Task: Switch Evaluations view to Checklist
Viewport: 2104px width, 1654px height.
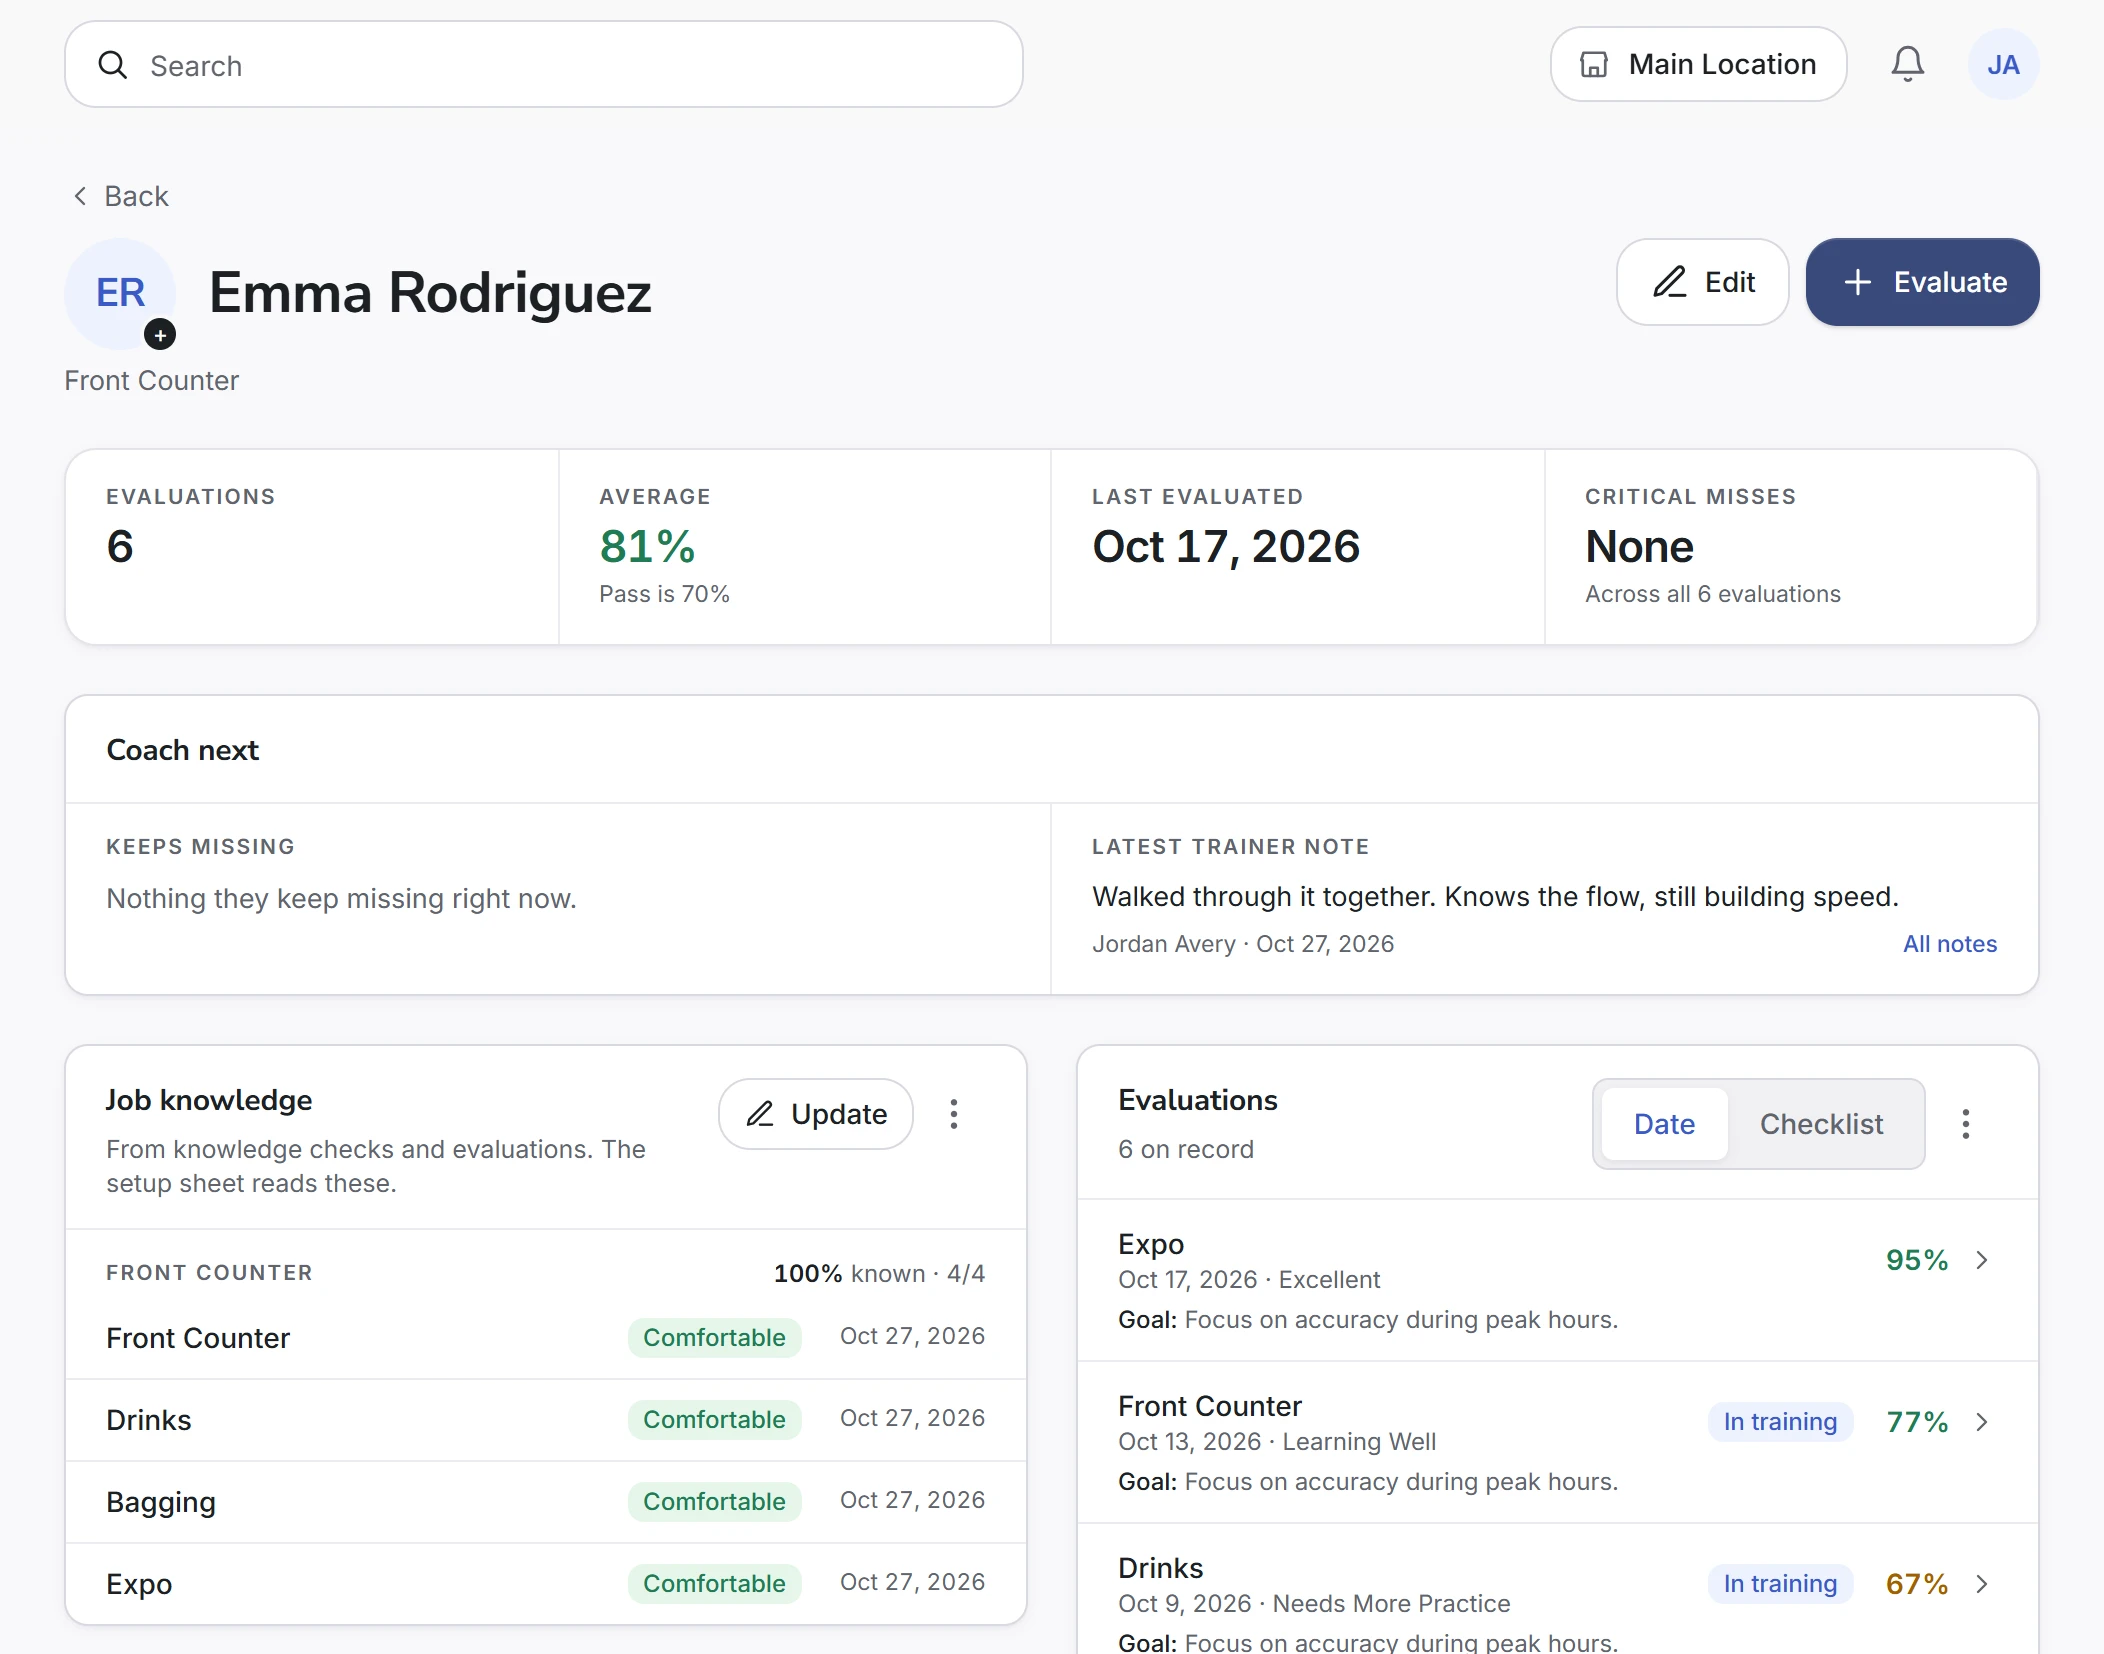Action: 1821,1124
